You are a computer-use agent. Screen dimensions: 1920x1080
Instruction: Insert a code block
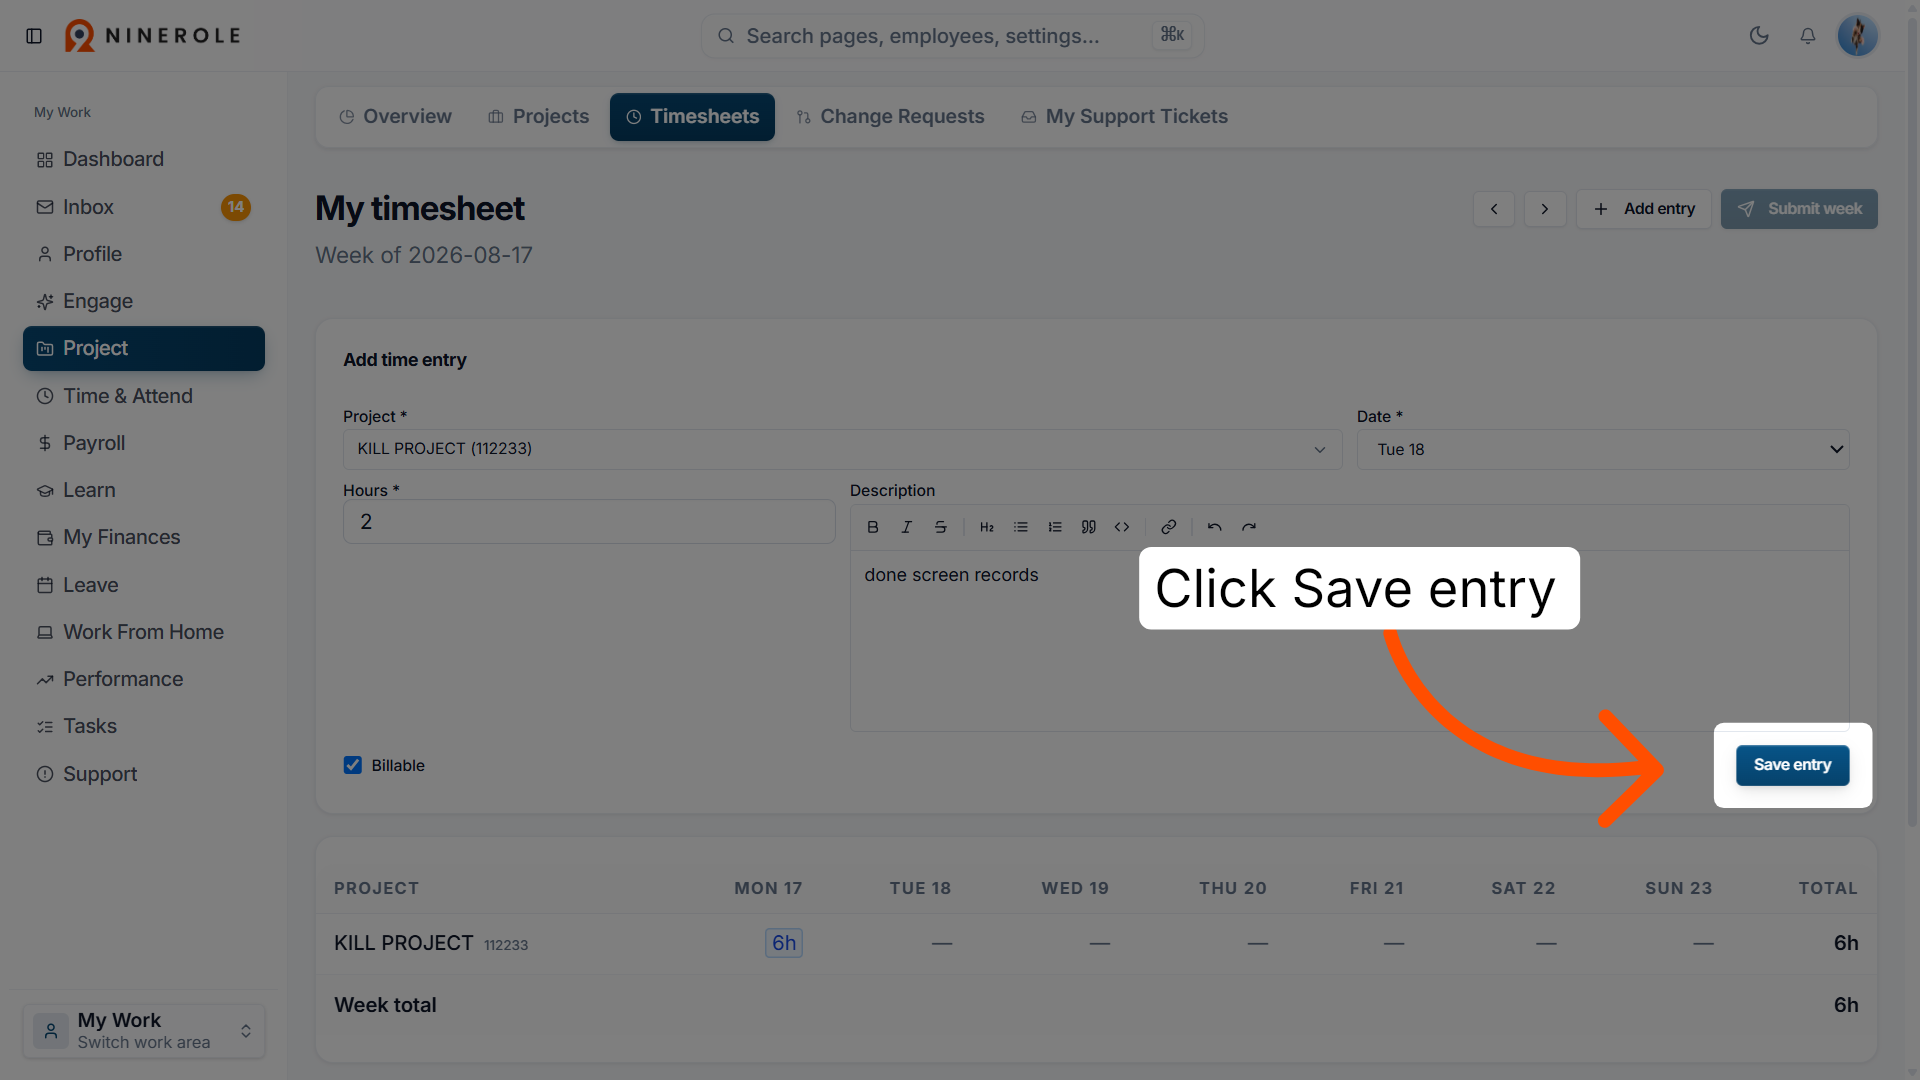click(1122, 527)
